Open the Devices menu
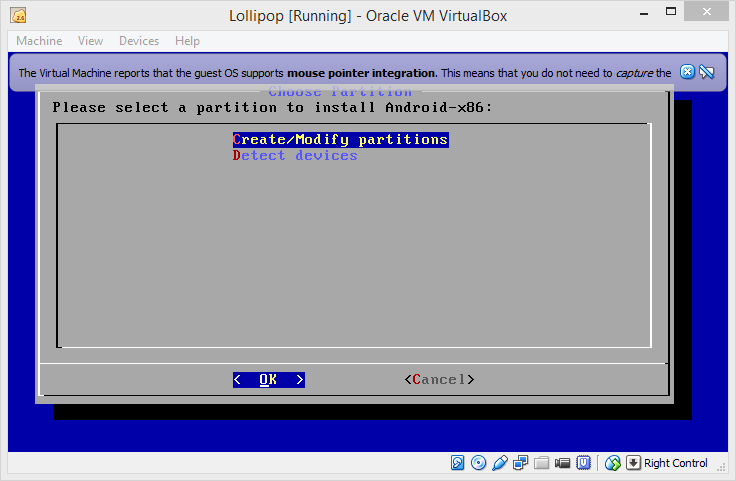 coord(139,41)
